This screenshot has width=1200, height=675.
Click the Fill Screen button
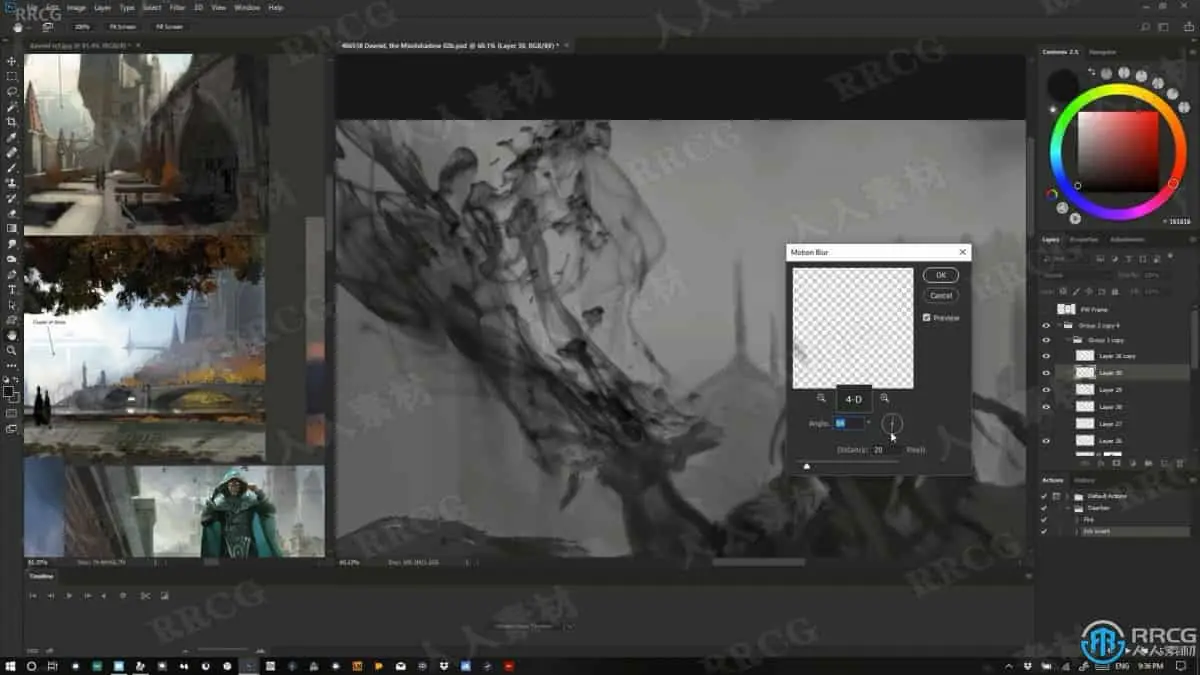pos(168,27)
